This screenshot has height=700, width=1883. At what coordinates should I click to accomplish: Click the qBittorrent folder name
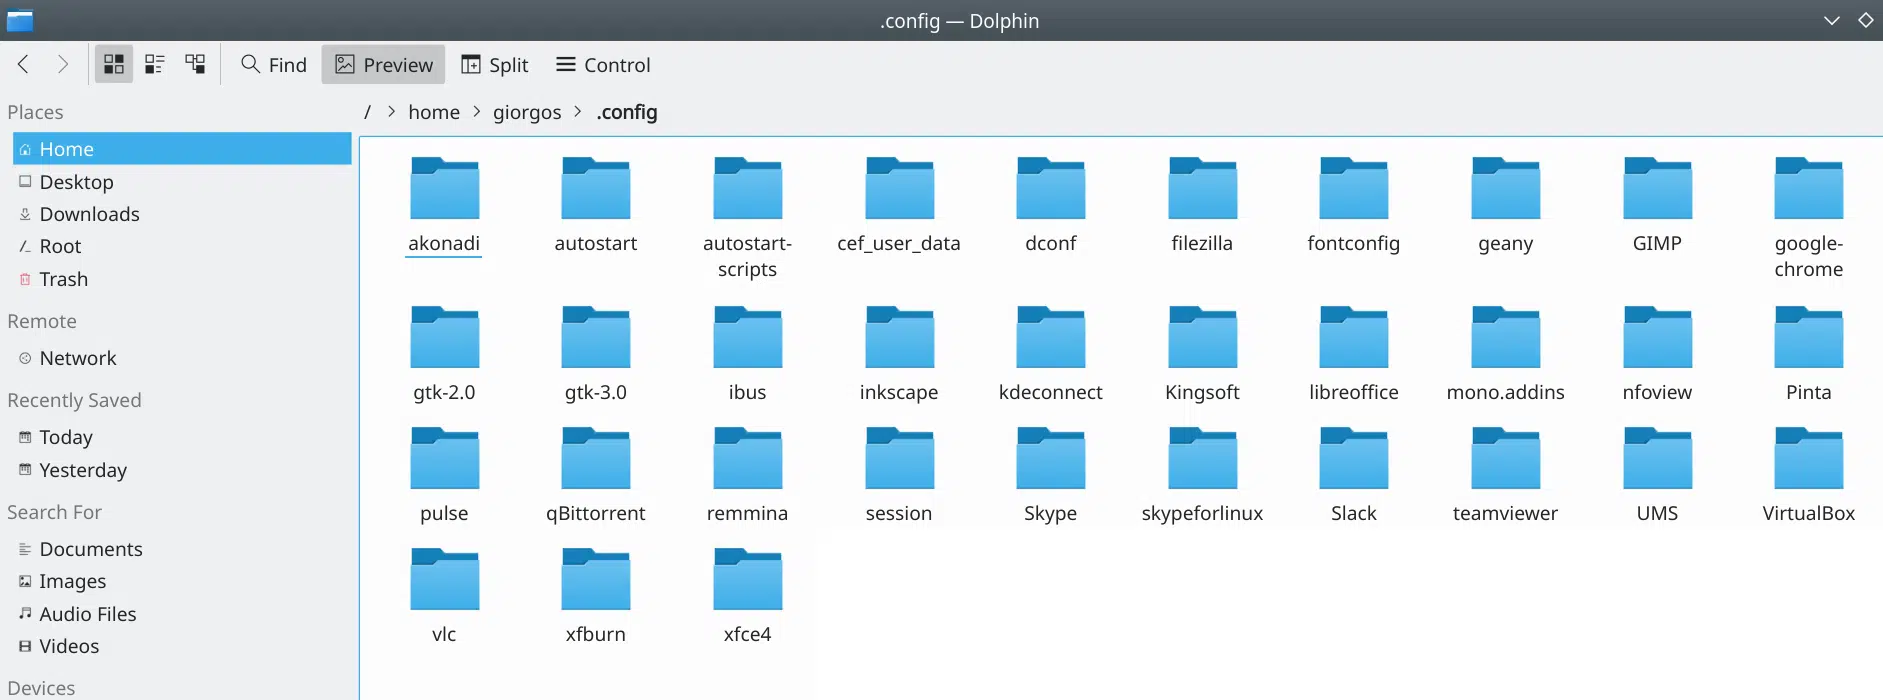tap(596, 514)
